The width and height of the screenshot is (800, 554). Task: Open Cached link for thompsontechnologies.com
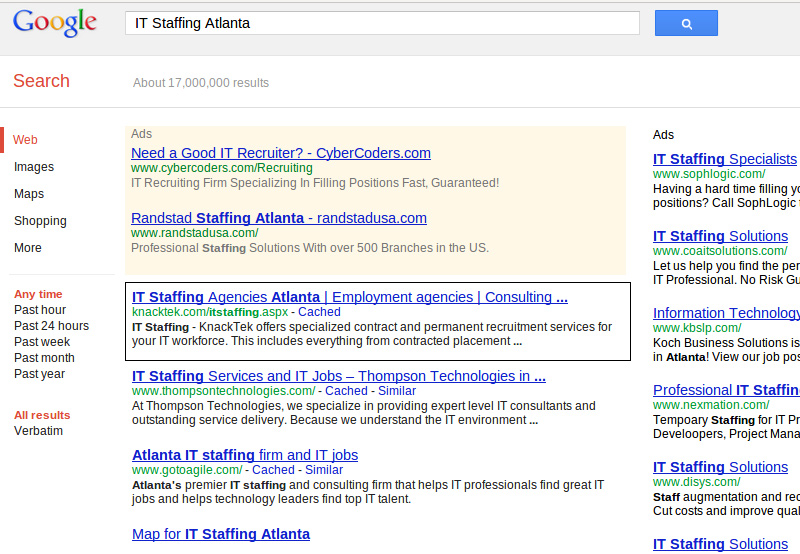pyautogui.click(x=346, y=391)
